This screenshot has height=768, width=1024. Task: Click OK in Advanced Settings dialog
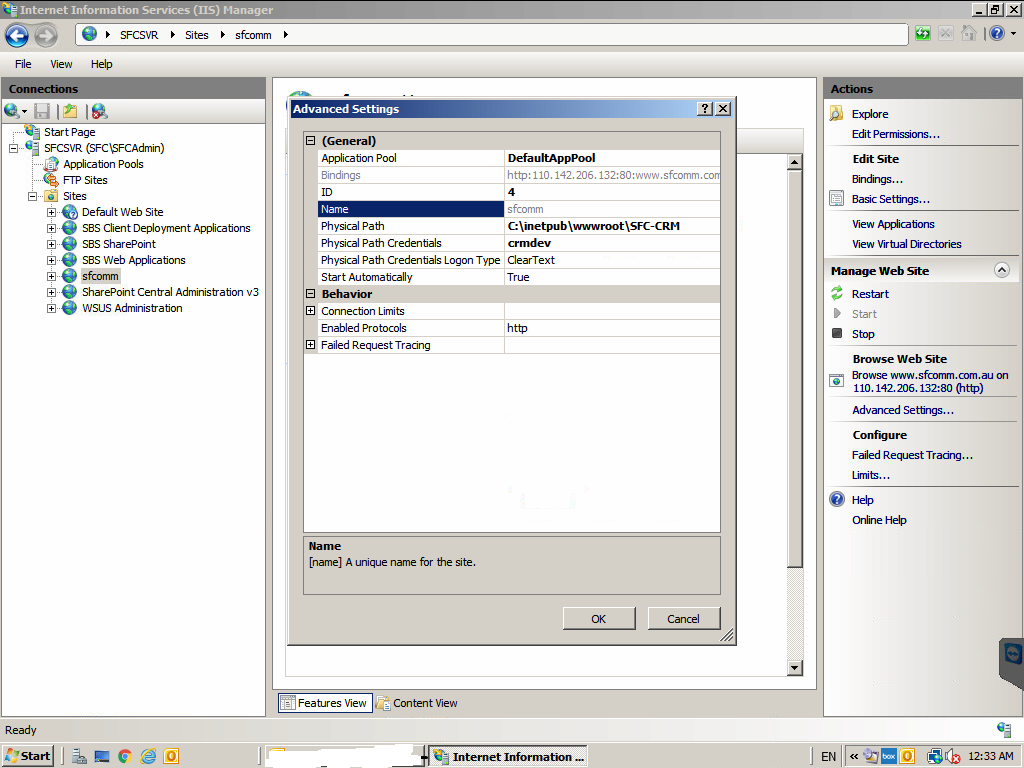[599, 618]
